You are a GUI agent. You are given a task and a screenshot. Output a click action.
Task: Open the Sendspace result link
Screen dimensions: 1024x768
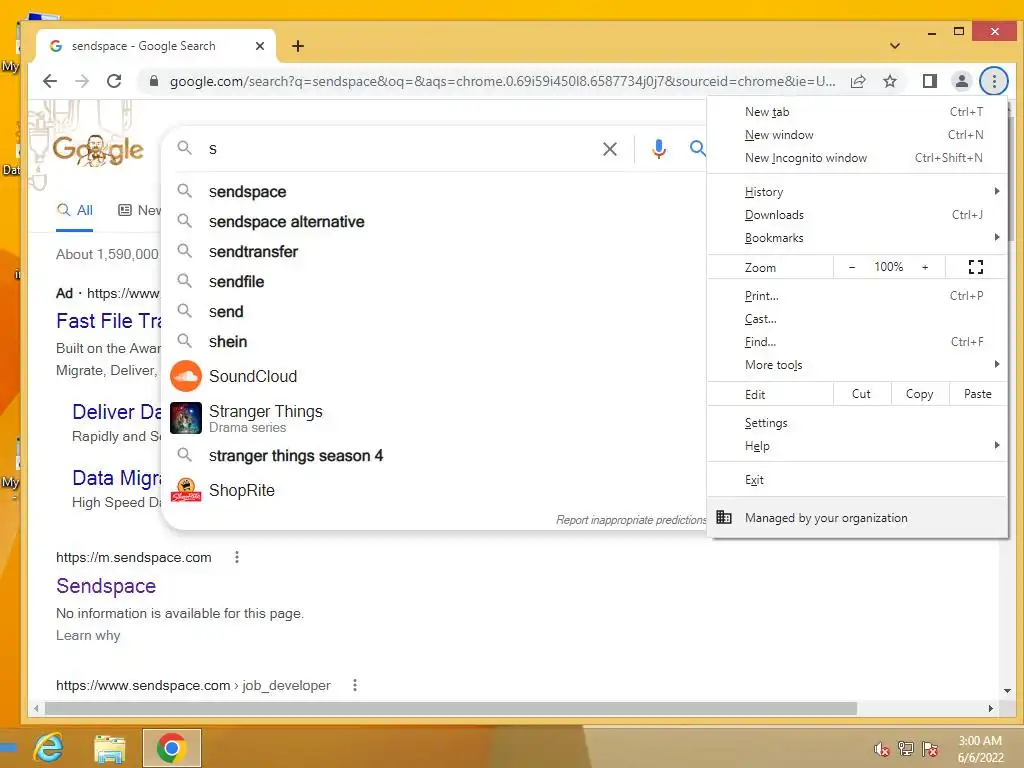pyautogui.click(x=106, y=586)
